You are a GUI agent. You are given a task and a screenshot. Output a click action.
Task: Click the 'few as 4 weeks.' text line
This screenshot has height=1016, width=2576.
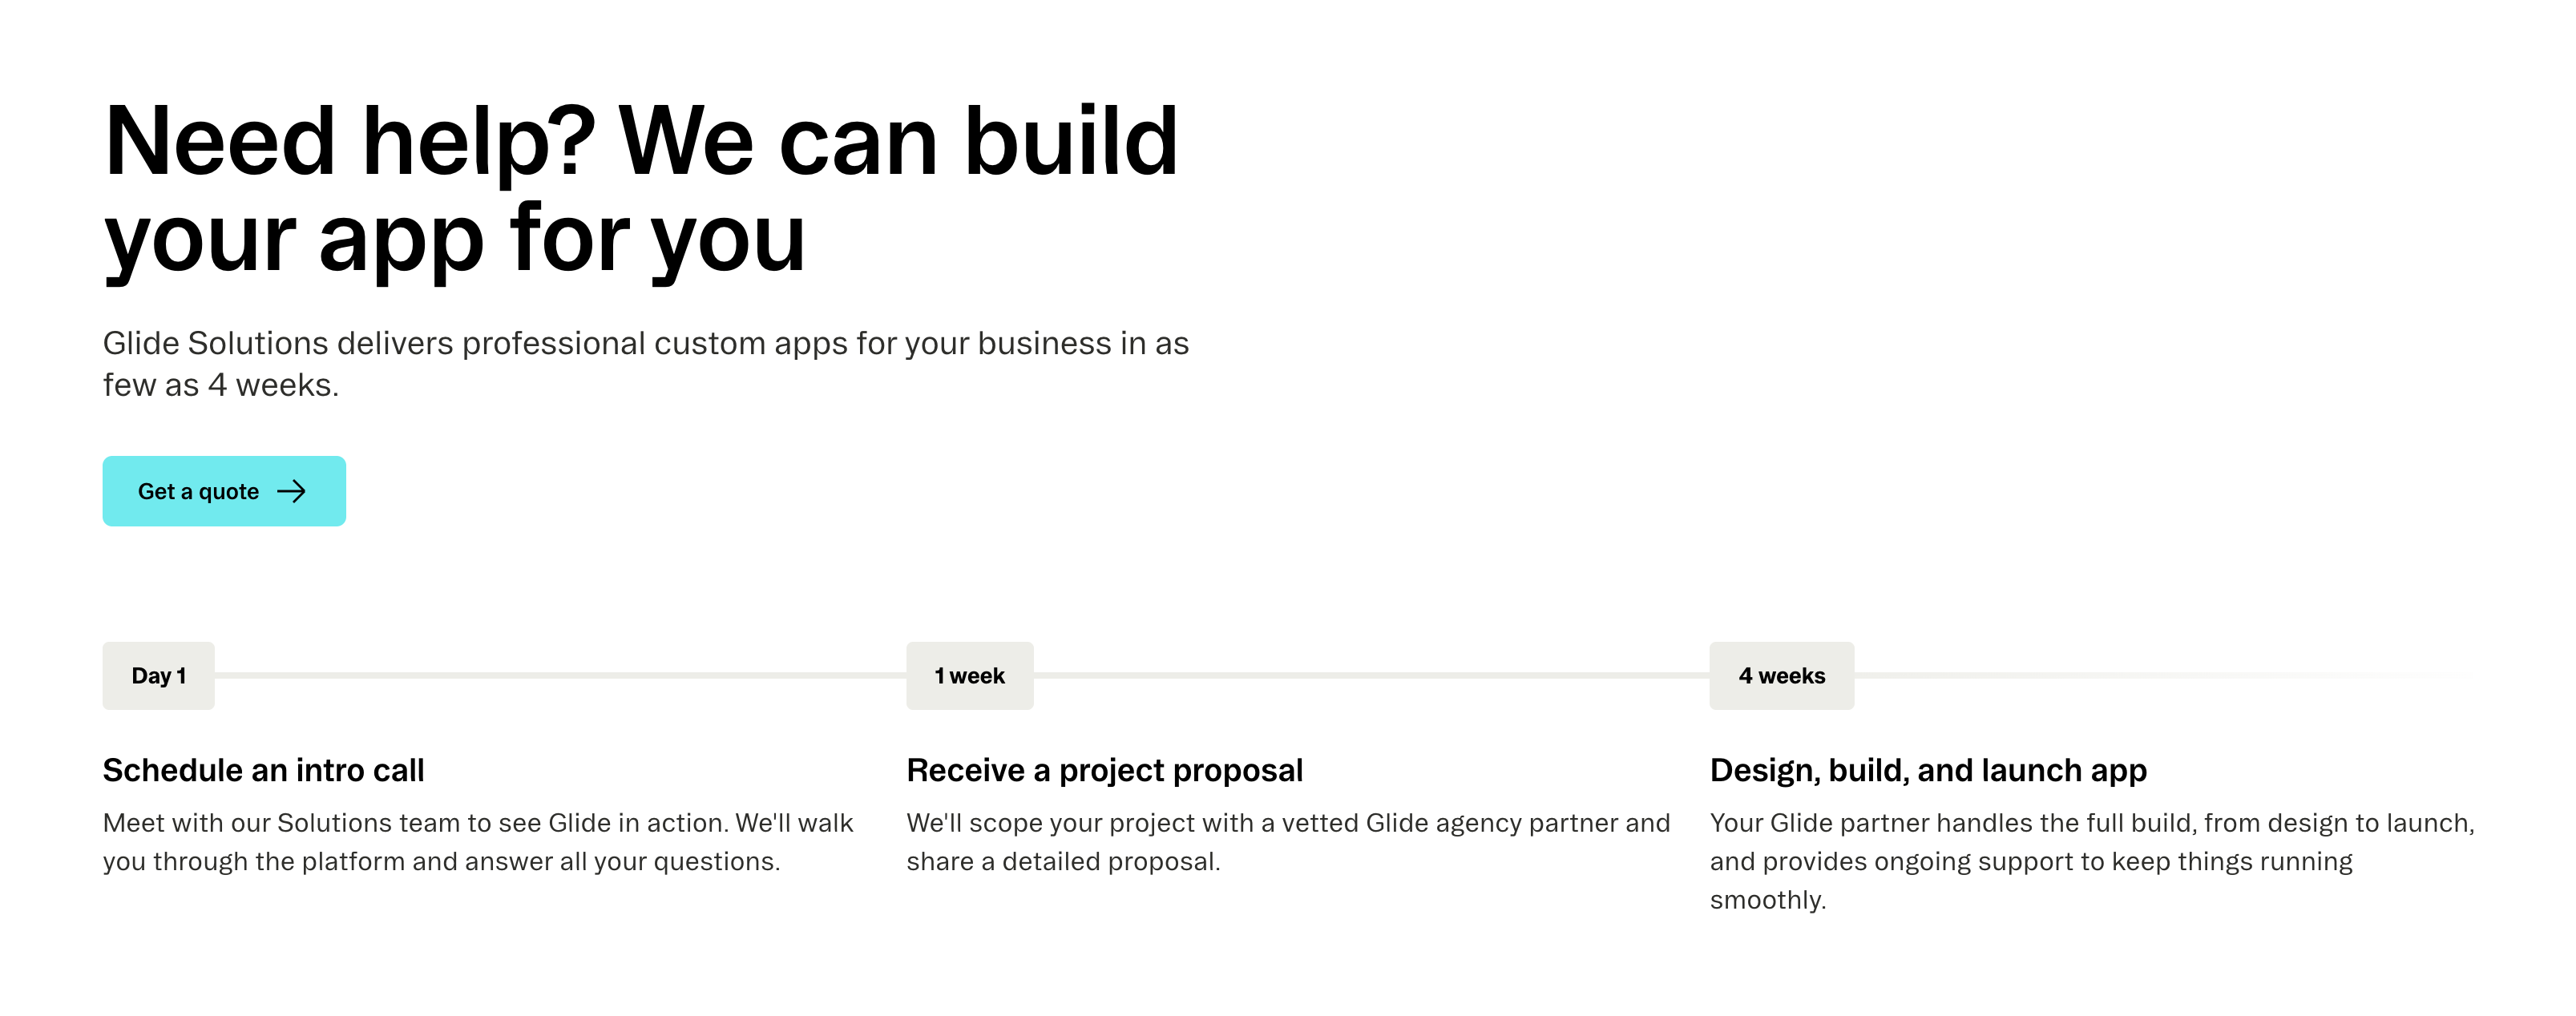tap(221, 385)
